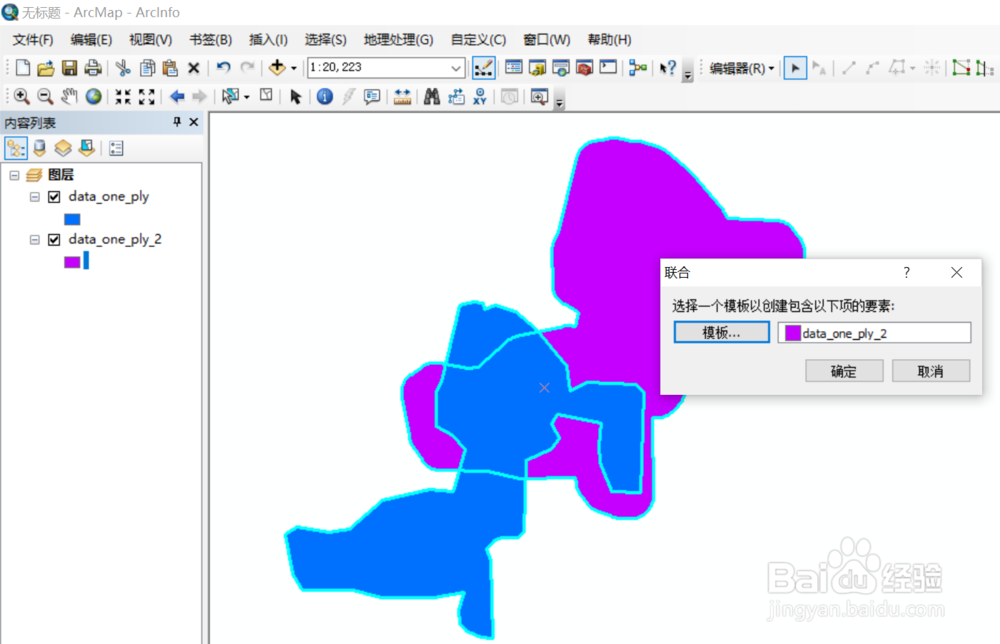Screen dimensions: 1000x644
Task: Open the 视图(V) menu
Action: pos(151,40)
